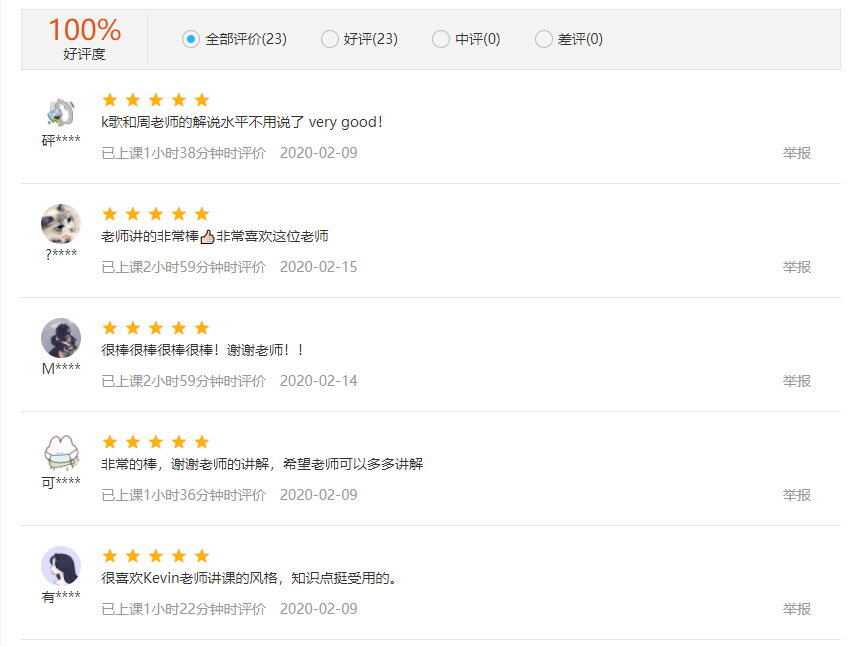Click avatar of user 可****
Screen dimensions: 861x646
pos(61,452)
